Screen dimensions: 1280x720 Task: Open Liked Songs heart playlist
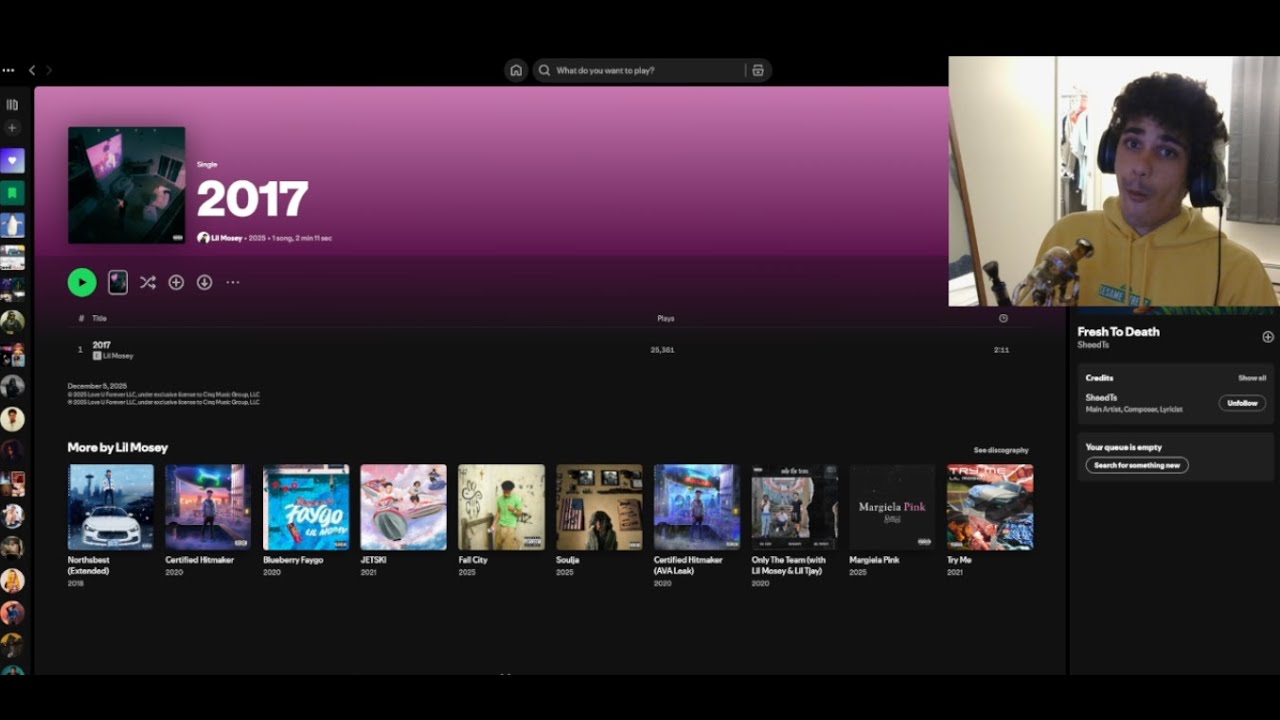click(x=12, y=161)
